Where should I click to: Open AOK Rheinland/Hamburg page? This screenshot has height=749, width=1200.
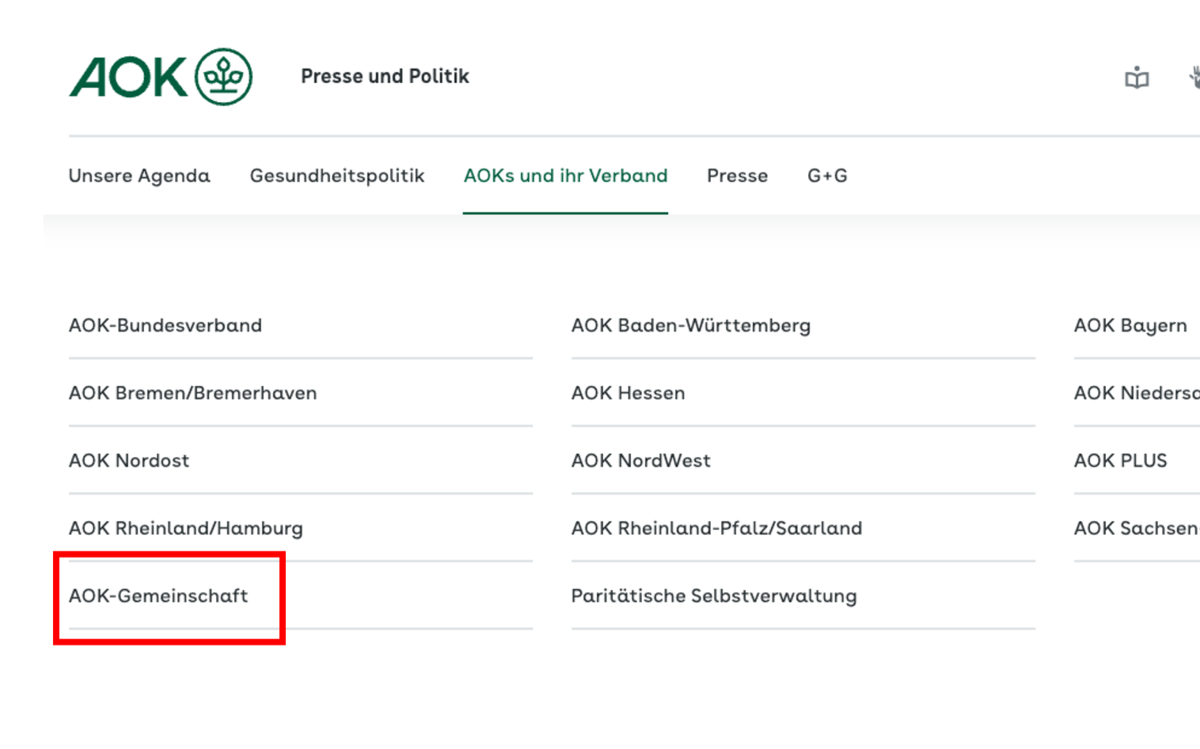click(x=186, y=528)
